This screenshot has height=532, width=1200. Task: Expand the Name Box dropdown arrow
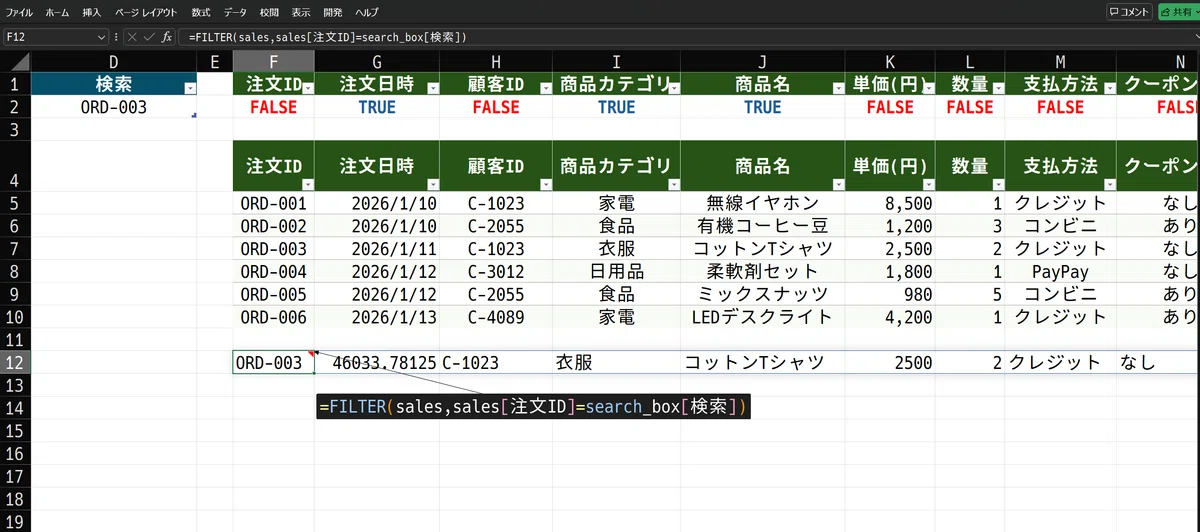click(101, 37)
